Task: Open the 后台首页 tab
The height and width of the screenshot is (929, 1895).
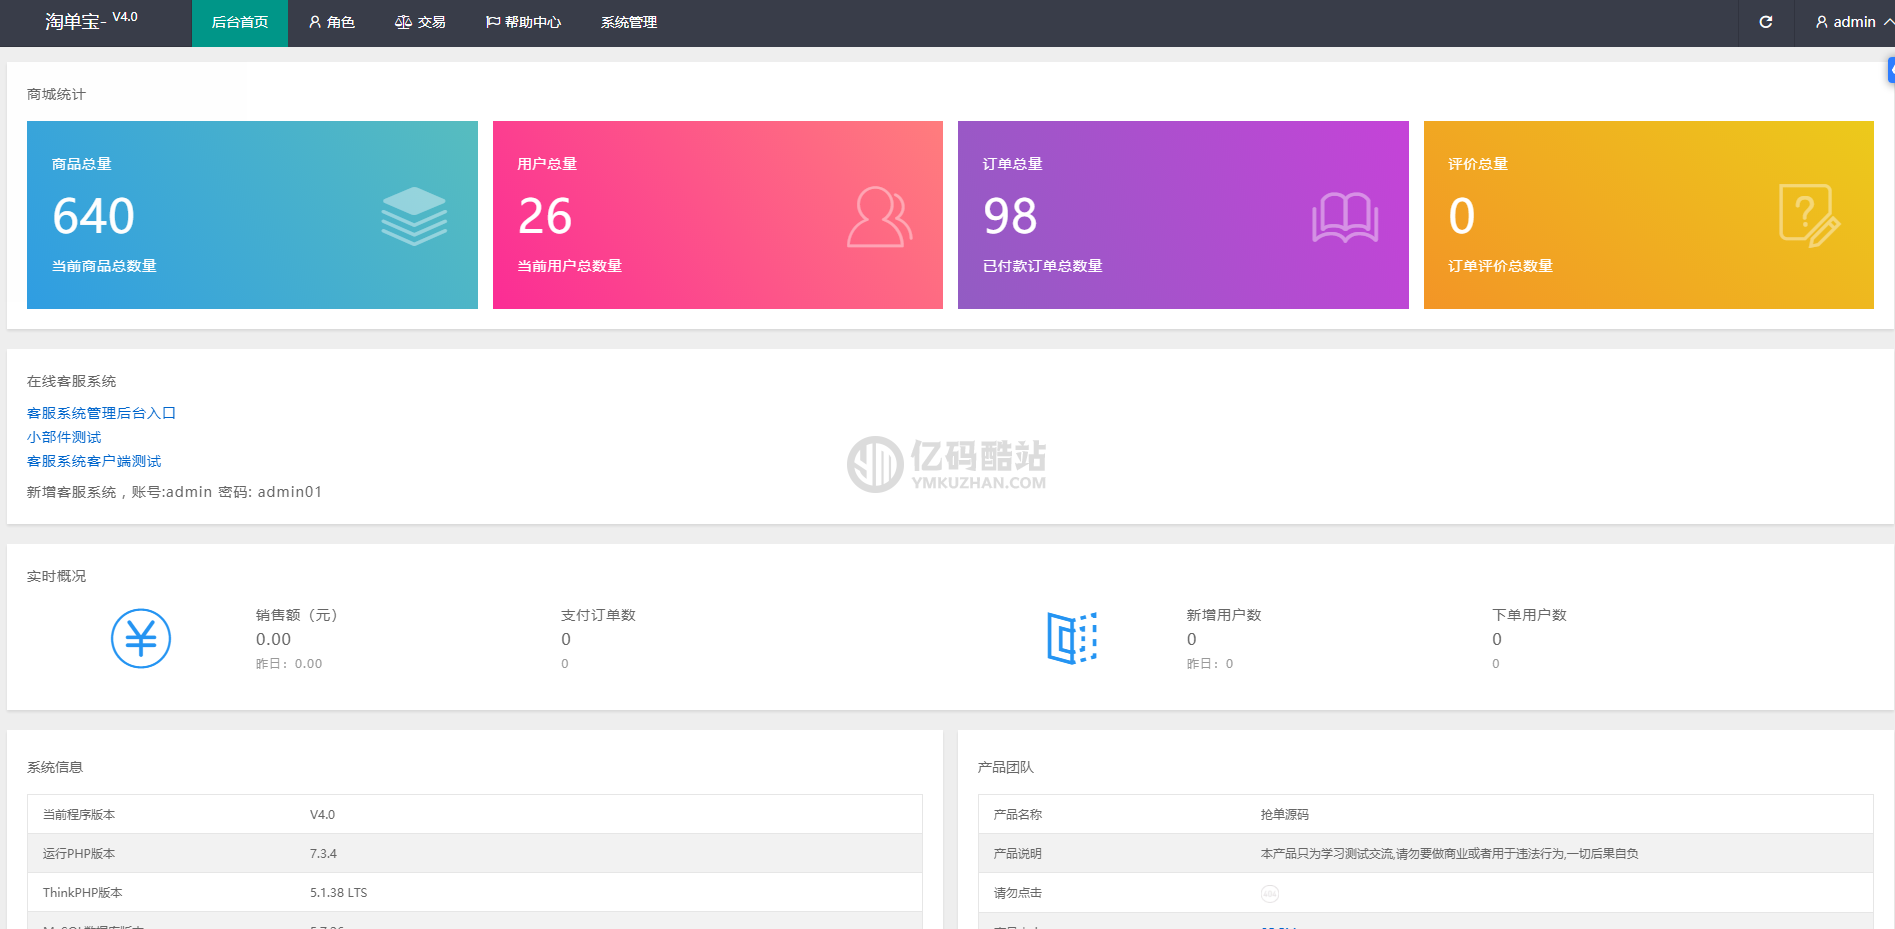Action: coord(240,23)
